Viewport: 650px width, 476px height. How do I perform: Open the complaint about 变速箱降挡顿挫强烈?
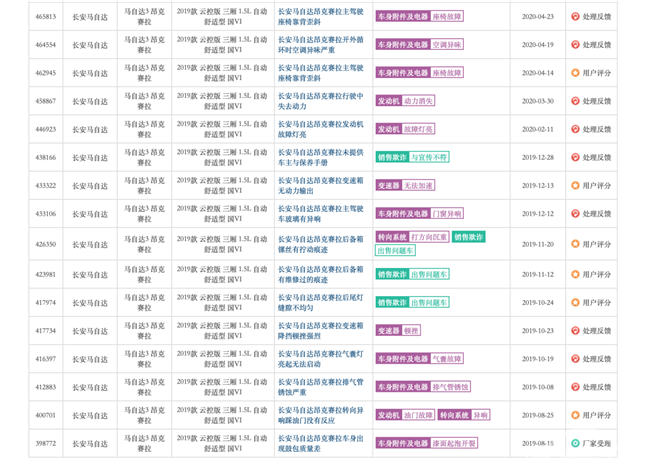(320, 331)
